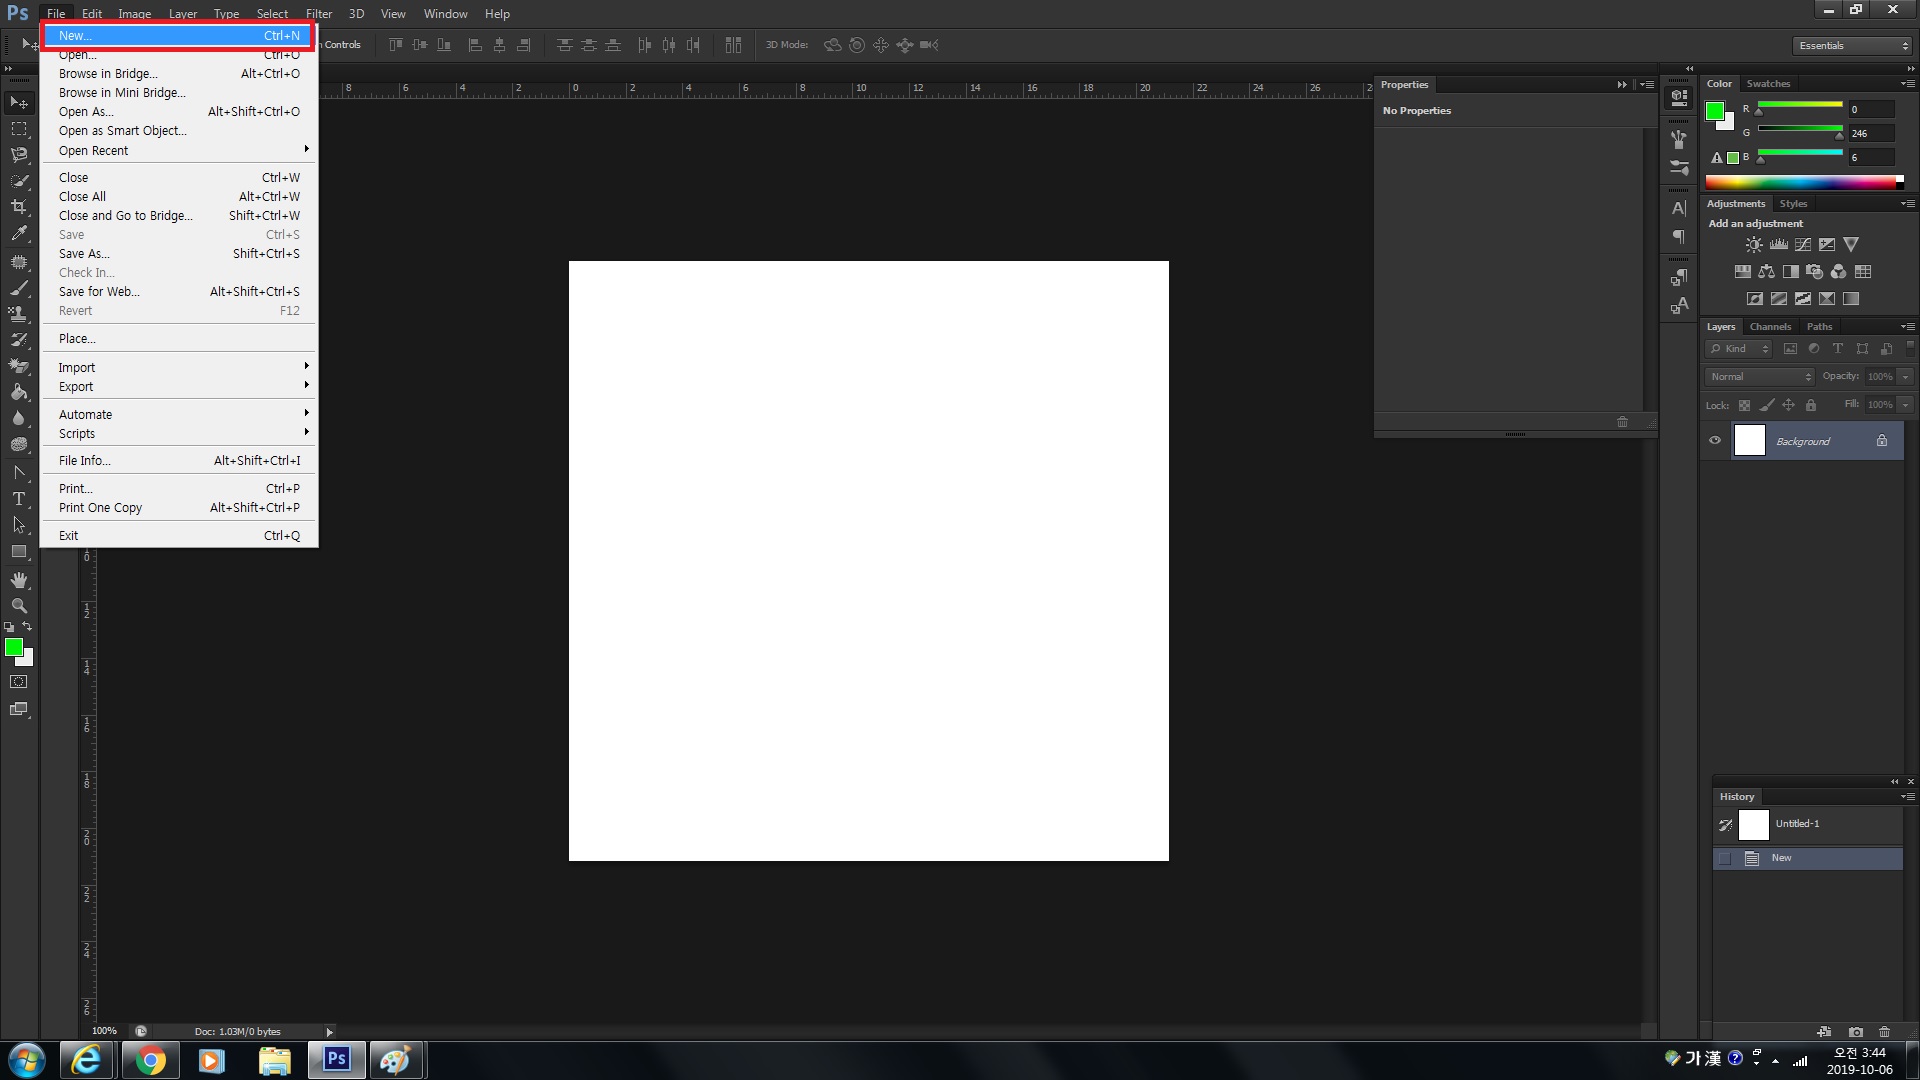Click the Brightness/Contrast adjustment icon
Image resolution: width=1920 pixels, height=1080 pixels.
[x=1754, y=245]
